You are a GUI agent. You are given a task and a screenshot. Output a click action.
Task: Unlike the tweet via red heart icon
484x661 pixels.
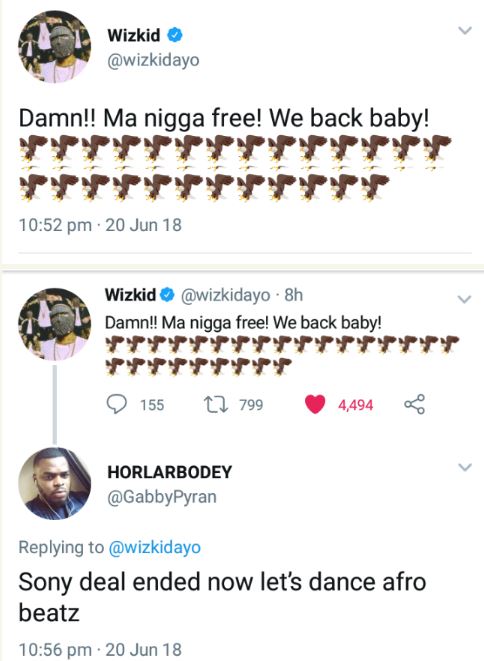click(x=315, y=404)
